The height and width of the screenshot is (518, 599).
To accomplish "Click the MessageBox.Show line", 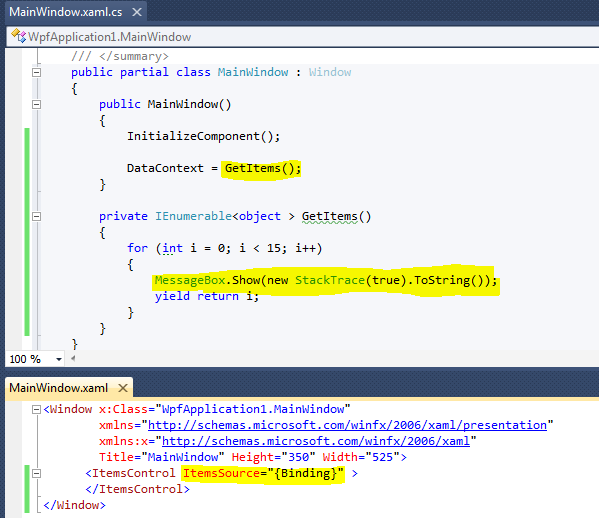I will click(x=325, y=280).
